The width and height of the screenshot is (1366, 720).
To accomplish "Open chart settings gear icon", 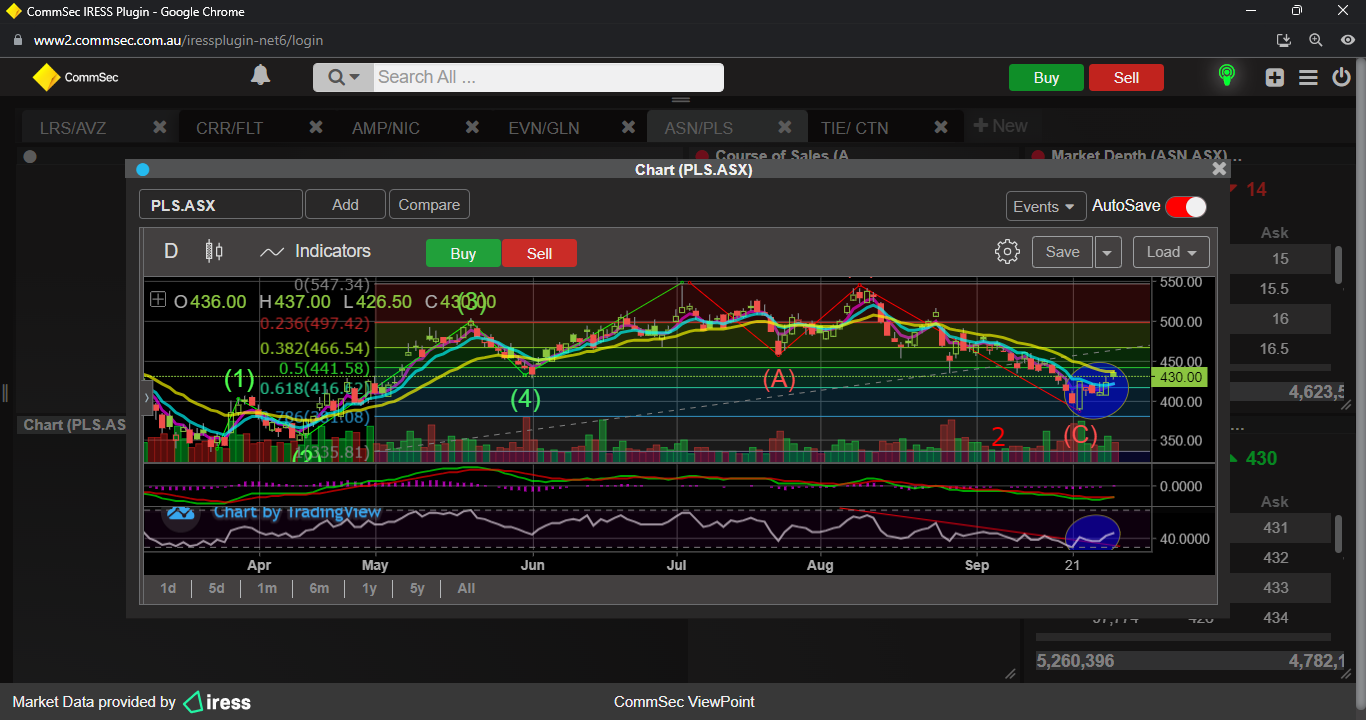I will [x=1007, y=251].
